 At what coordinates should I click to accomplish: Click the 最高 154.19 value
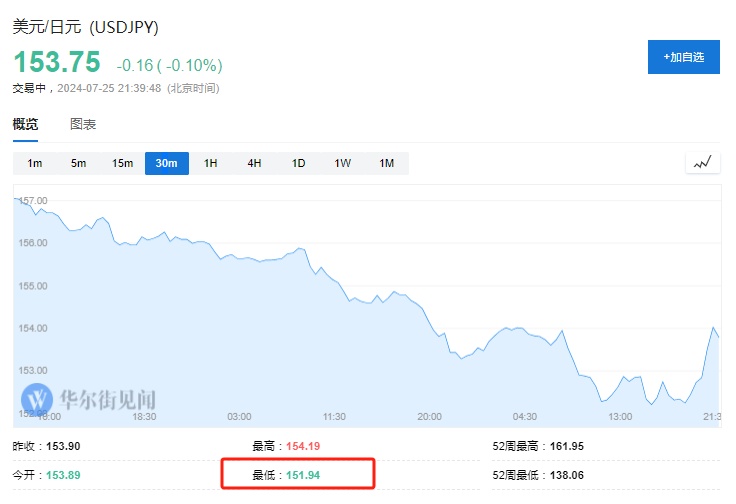tap(300, 445)
